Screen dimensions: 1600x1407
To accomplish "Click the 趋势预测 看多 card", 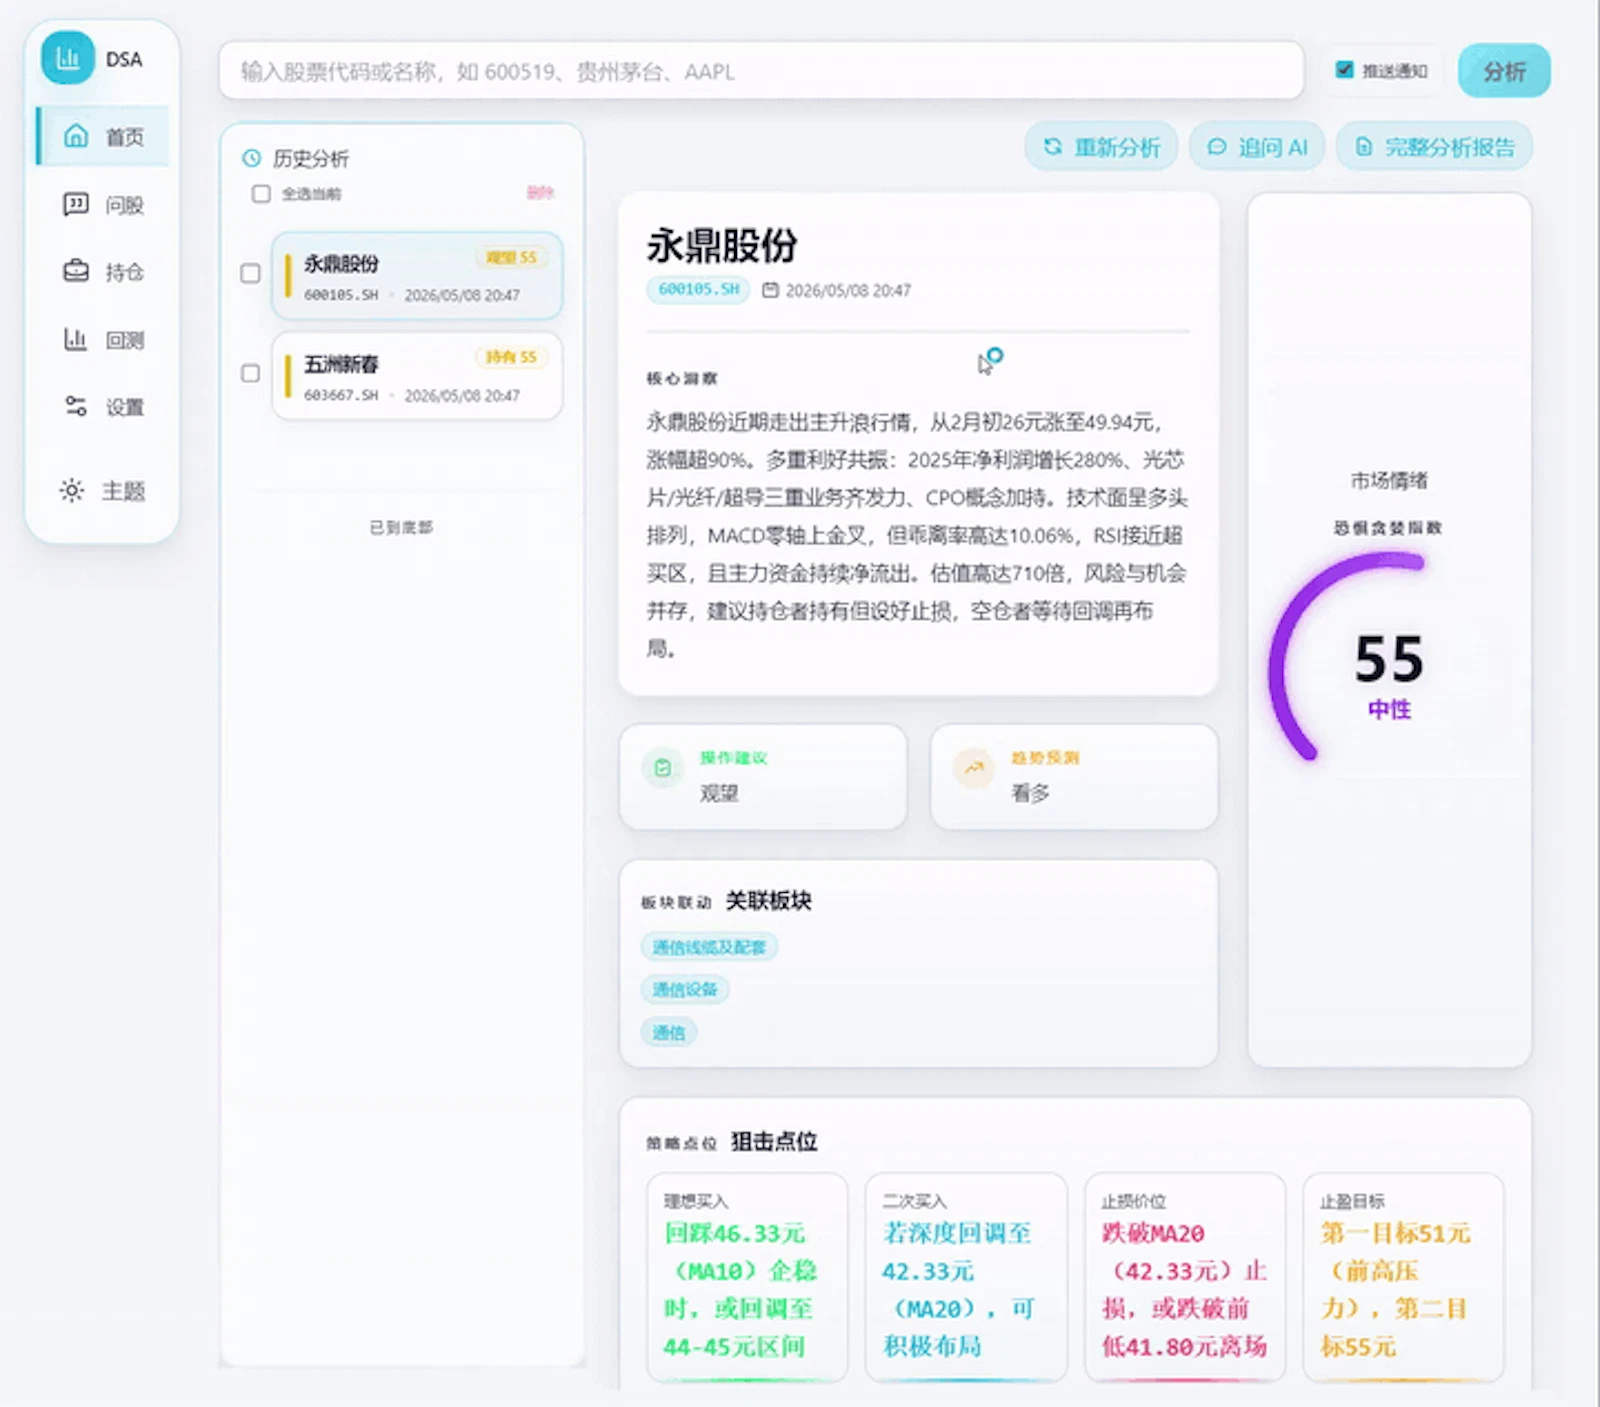I will click(1074, 776).
